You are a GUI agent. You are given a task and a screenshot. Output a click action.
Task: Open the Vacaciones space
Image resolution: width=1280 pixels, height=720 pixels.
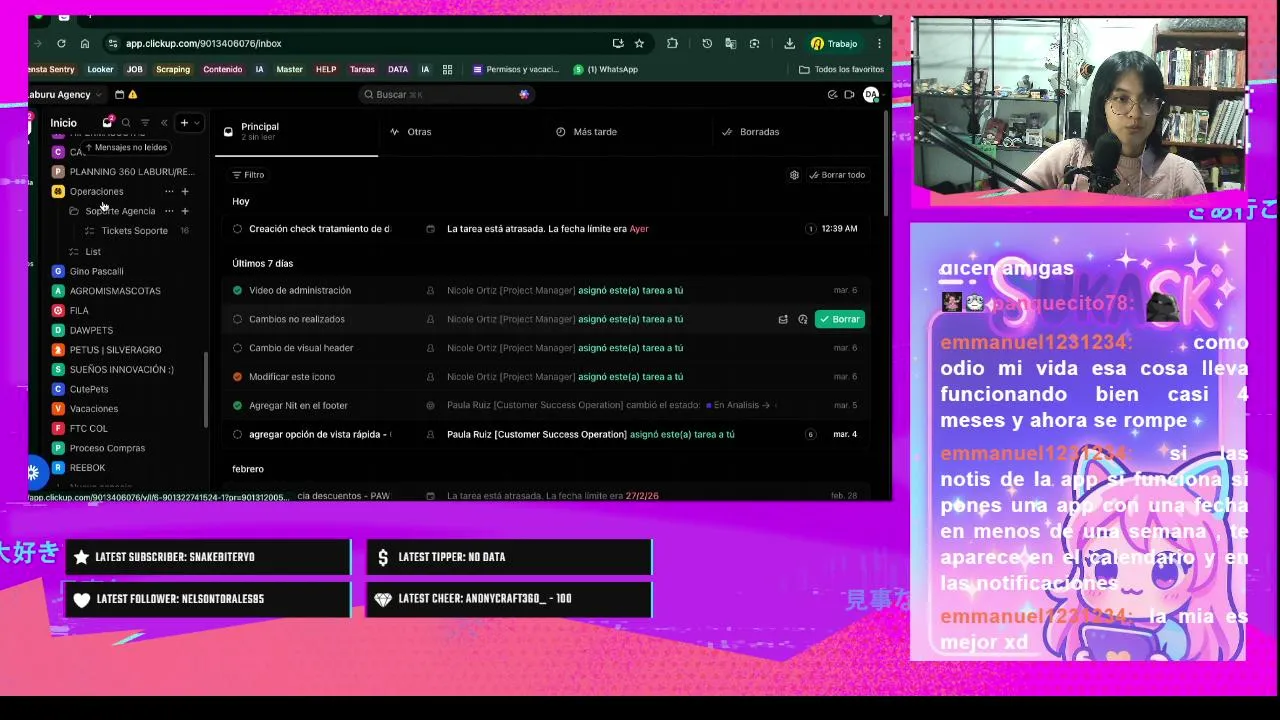[94, 409]
